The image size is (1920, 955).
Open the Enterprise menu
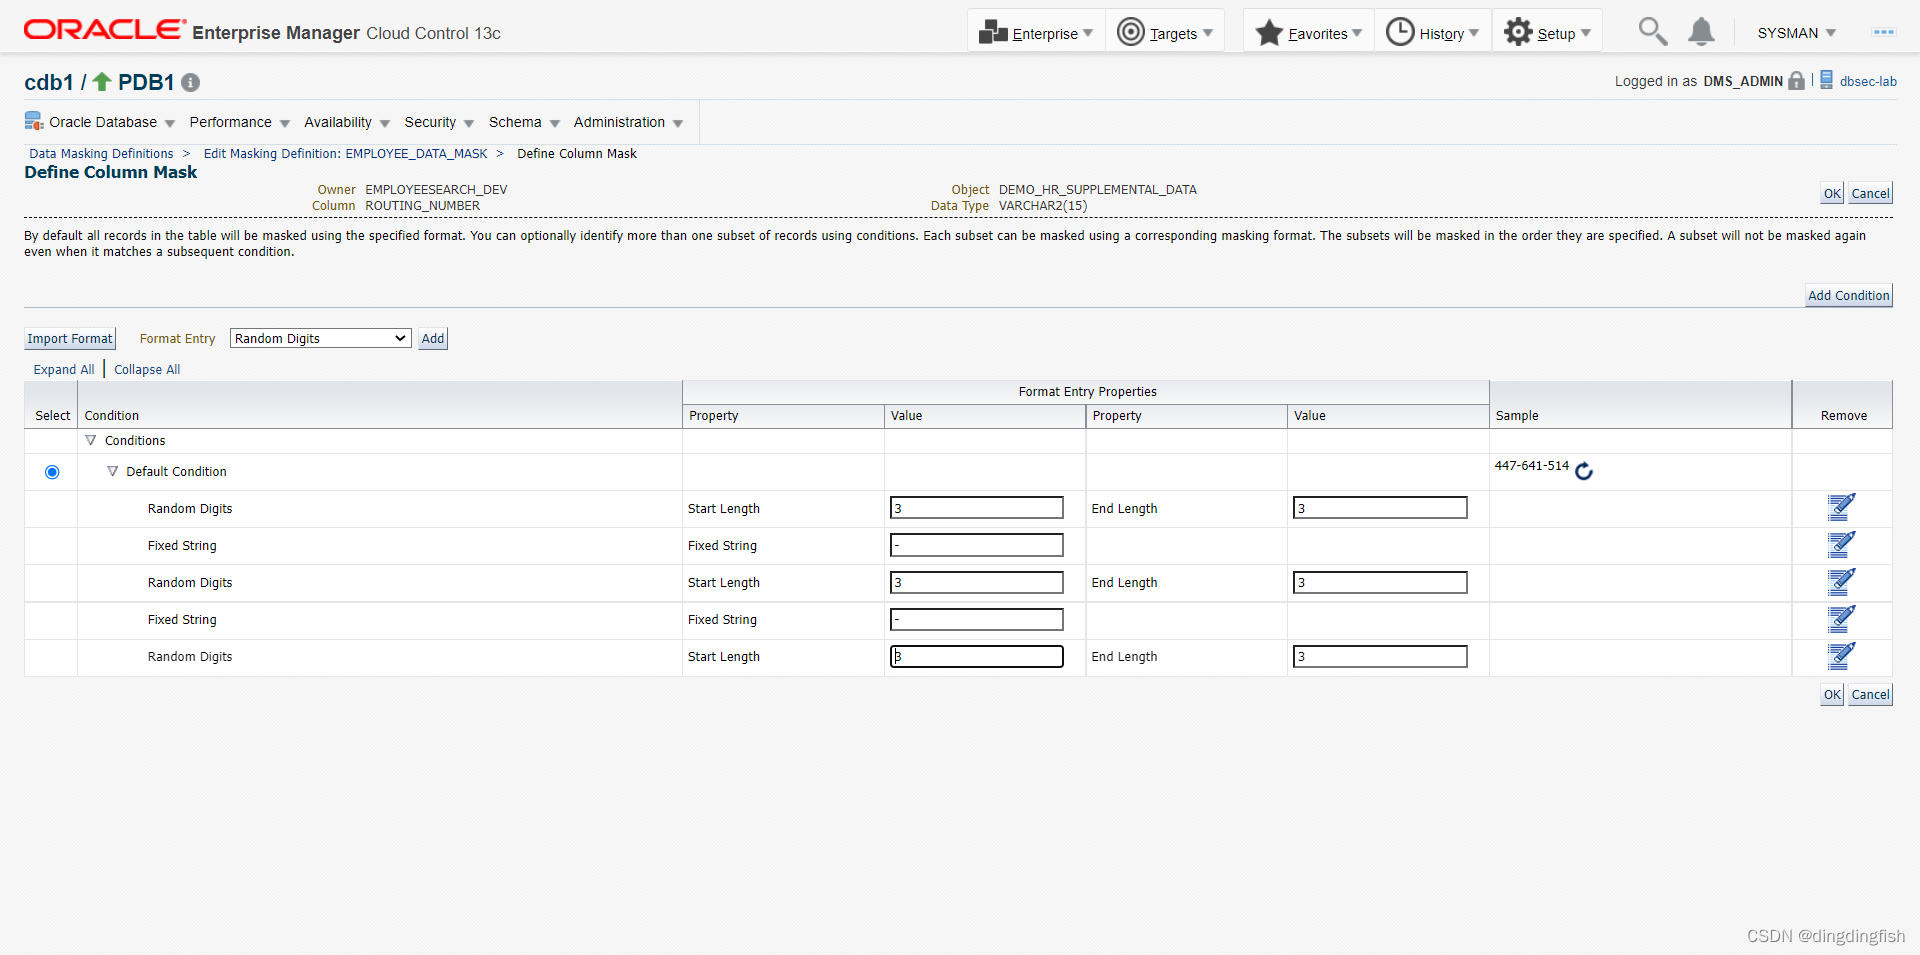pos(1036,32)
